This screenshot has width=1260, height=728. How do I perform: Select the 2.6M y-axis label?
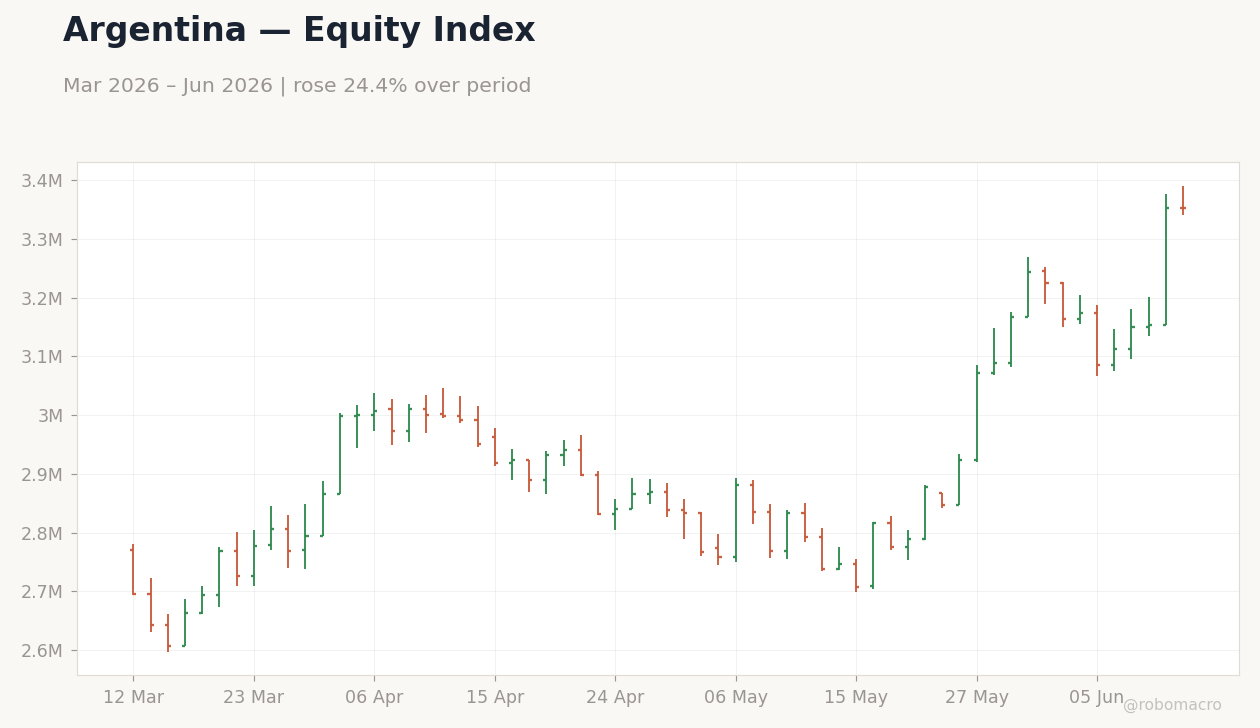point(42,651)
